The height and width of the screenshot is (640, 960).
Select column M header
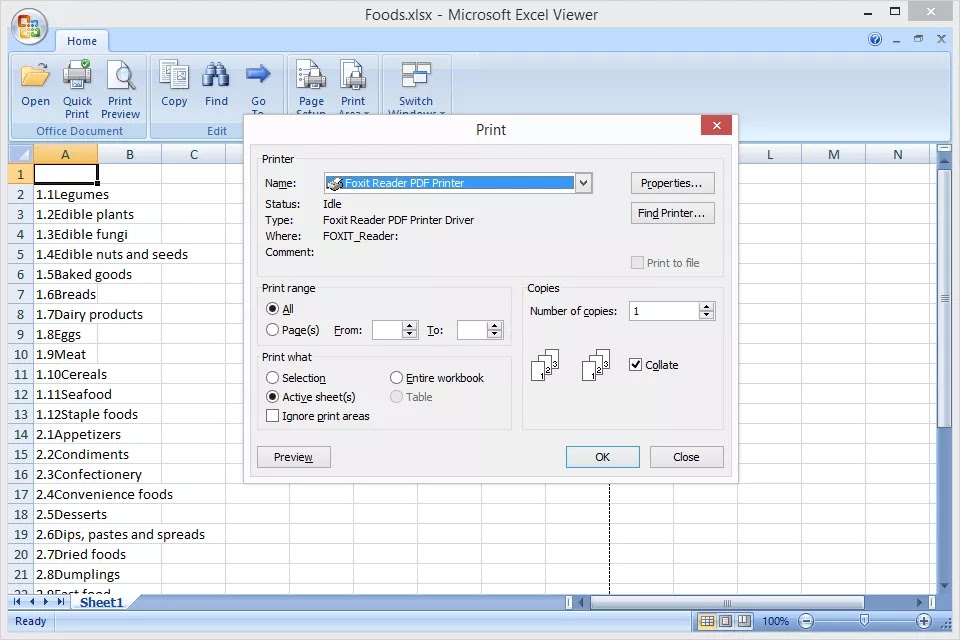(833, 154)
